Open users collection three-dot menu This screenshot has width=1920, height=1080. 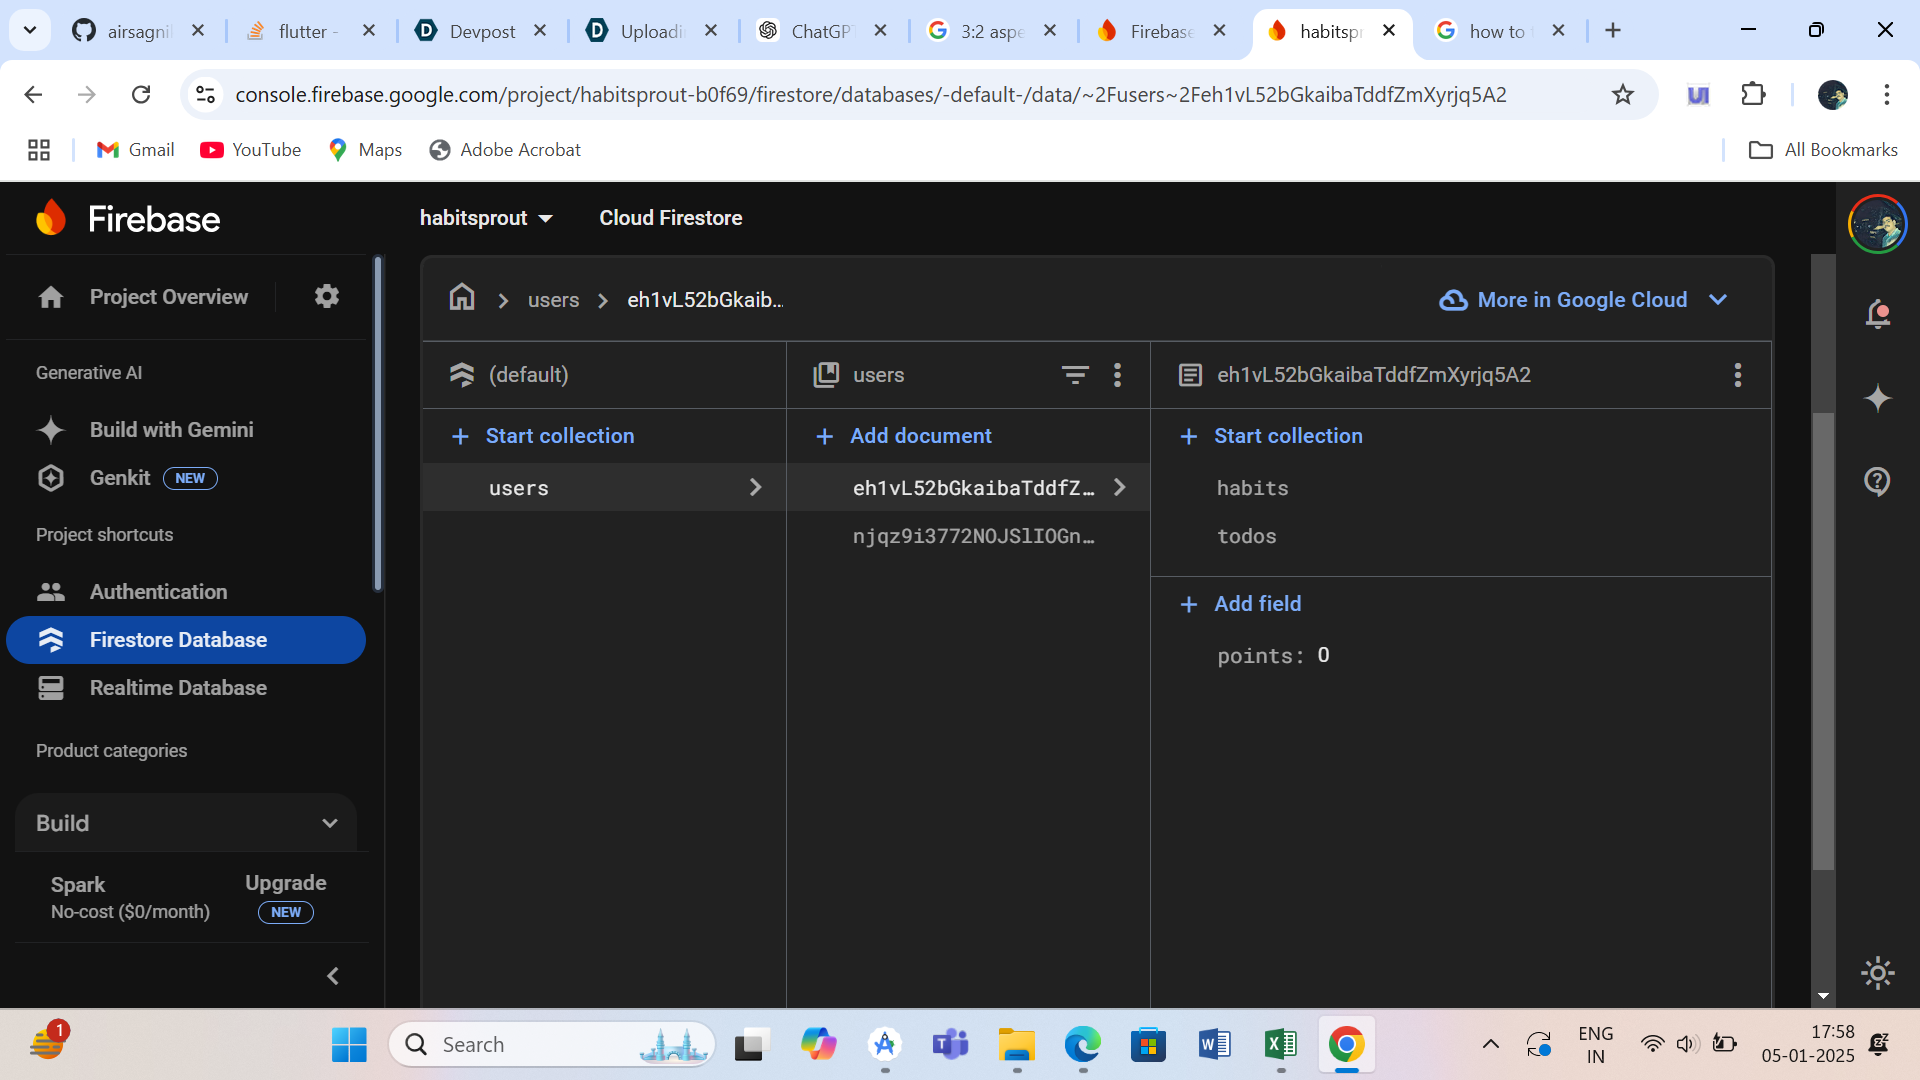coord(1117,375)
